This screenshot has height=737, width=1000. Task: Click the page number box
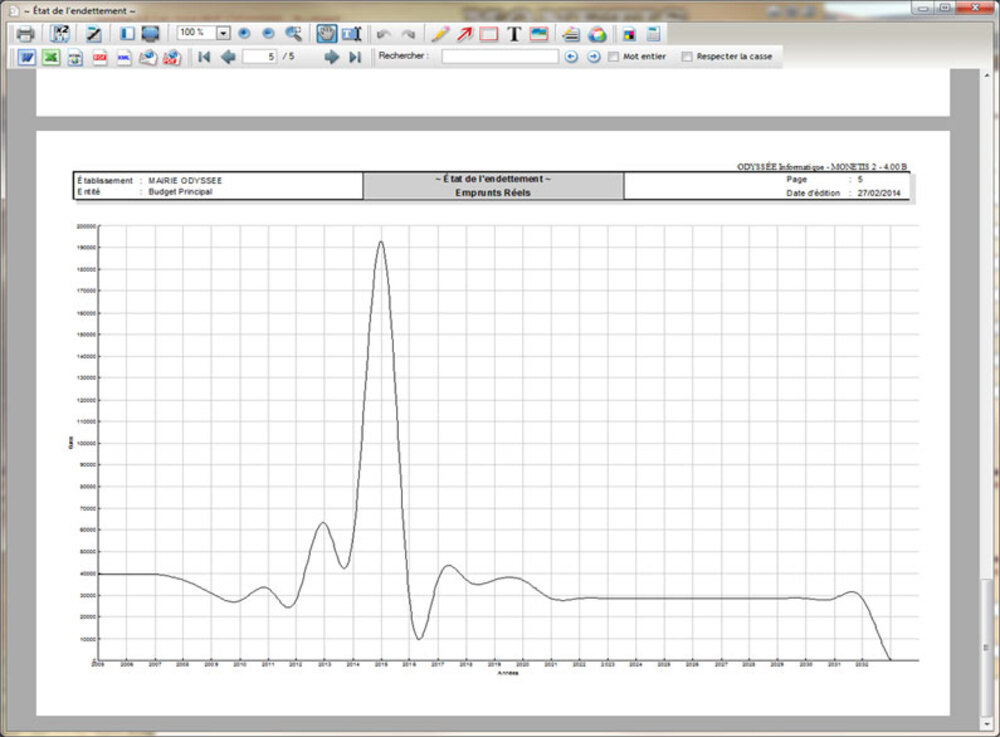(259, 57)
